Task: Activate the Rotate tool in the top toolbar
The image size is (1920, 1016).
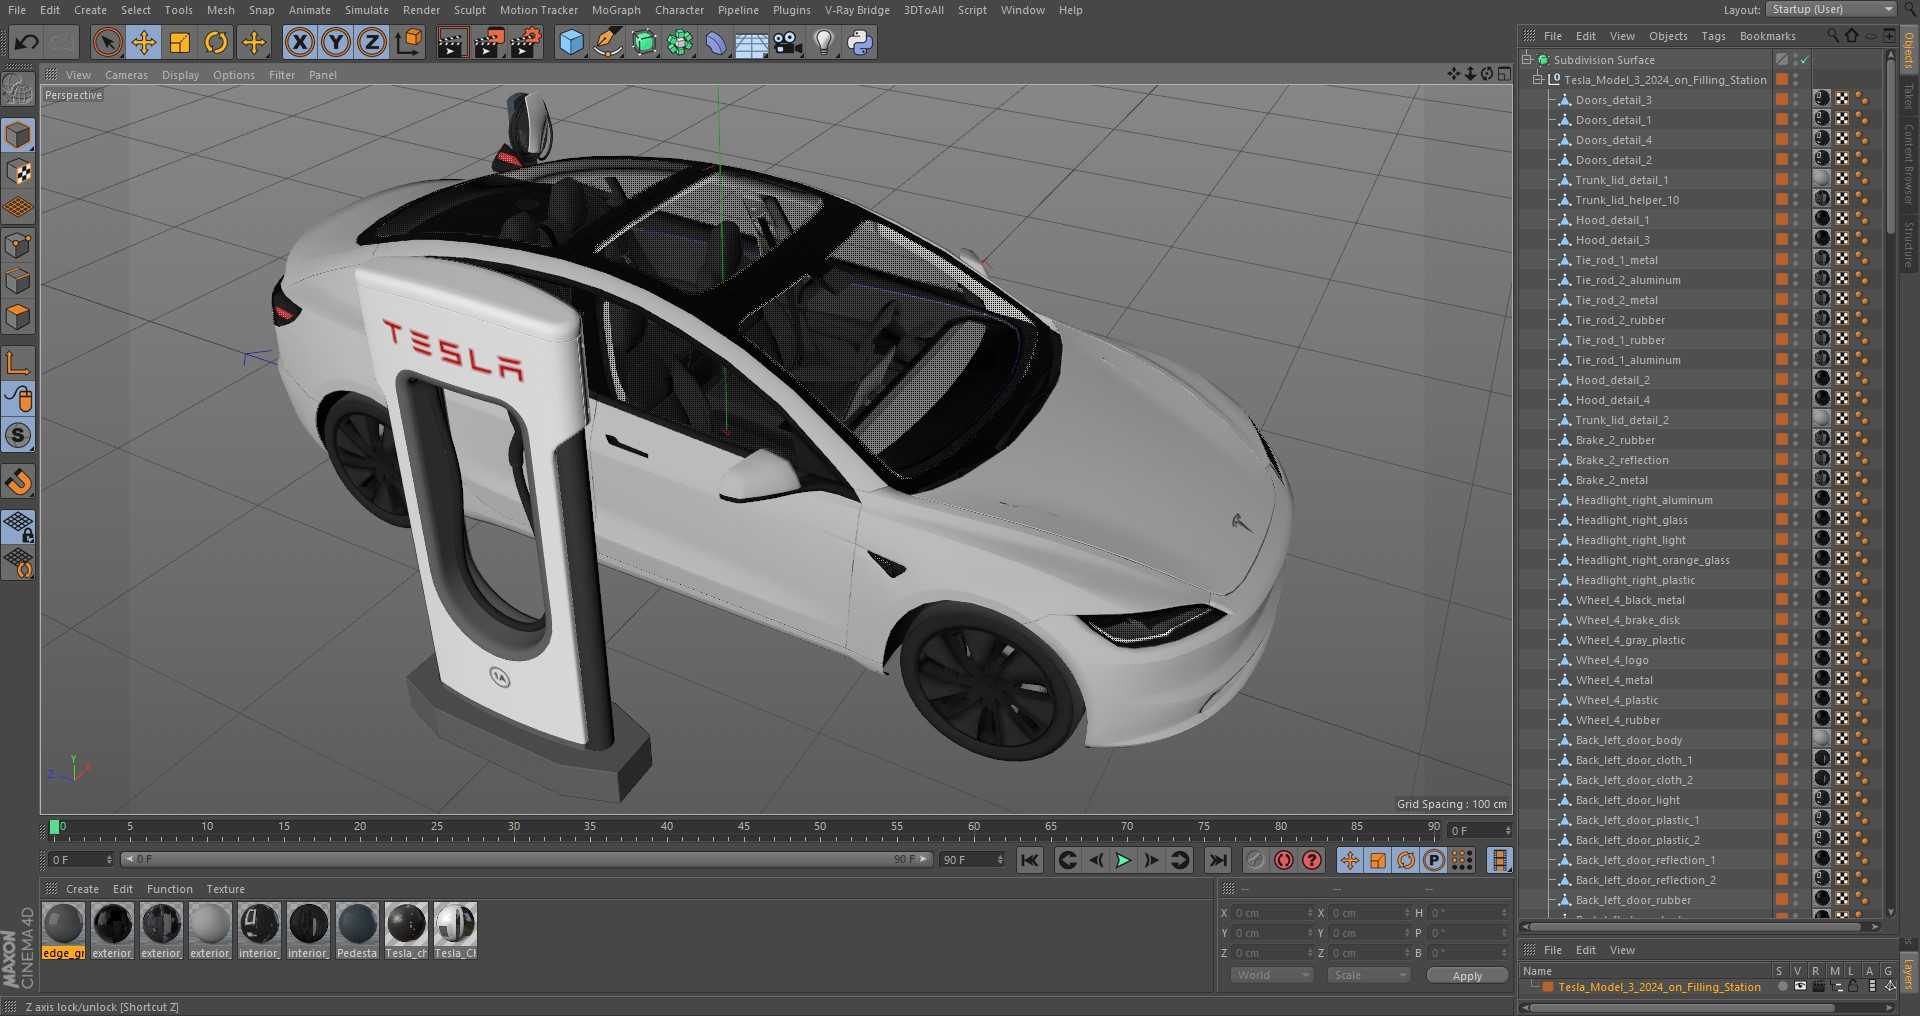Action: click(x=216, y=42)
